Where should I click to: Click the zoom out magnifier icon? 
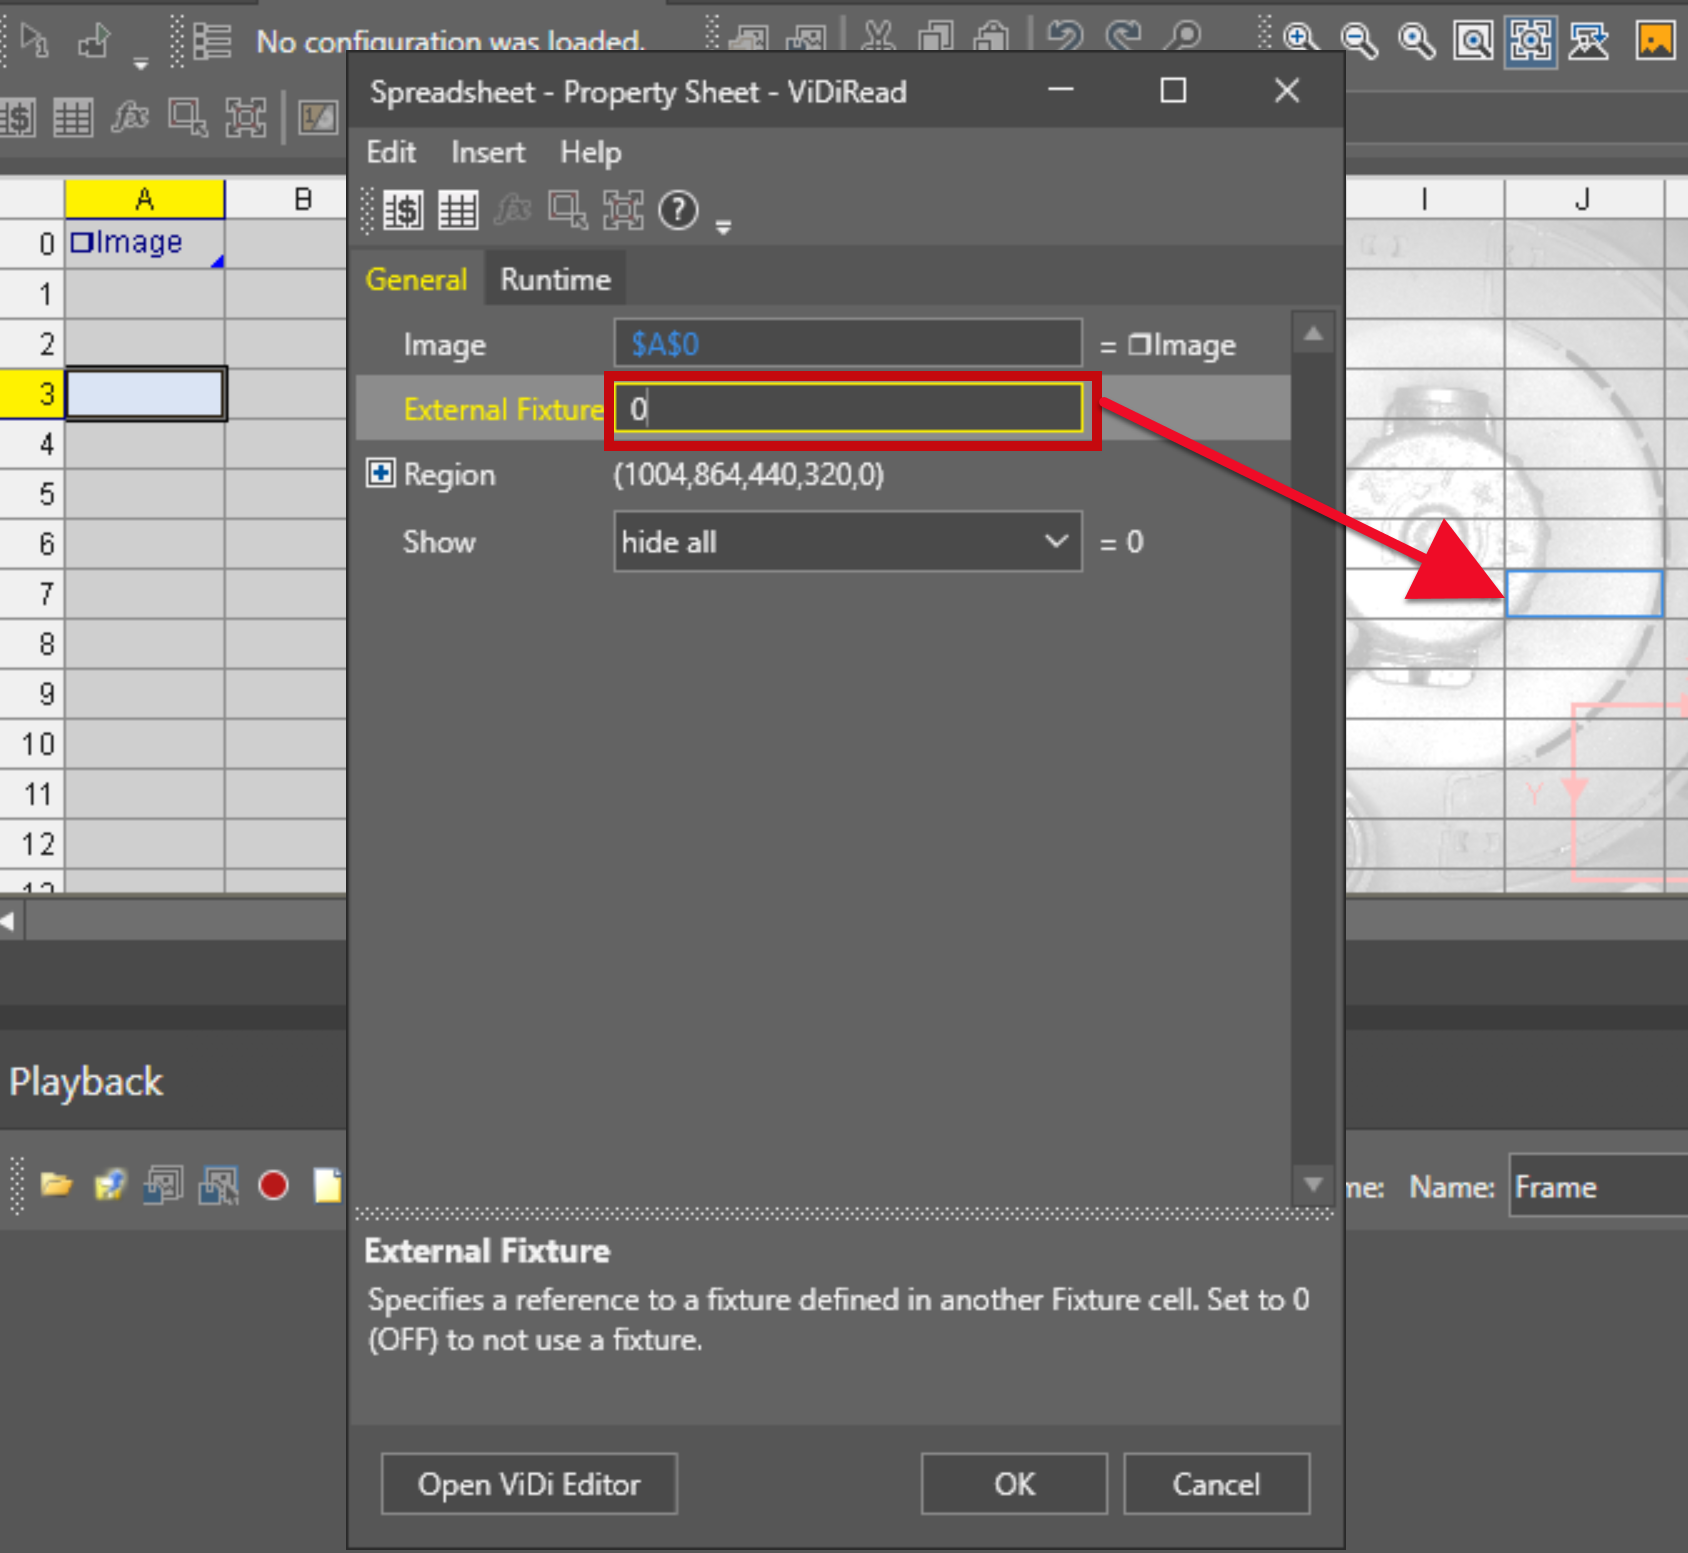coord(1358,40)
